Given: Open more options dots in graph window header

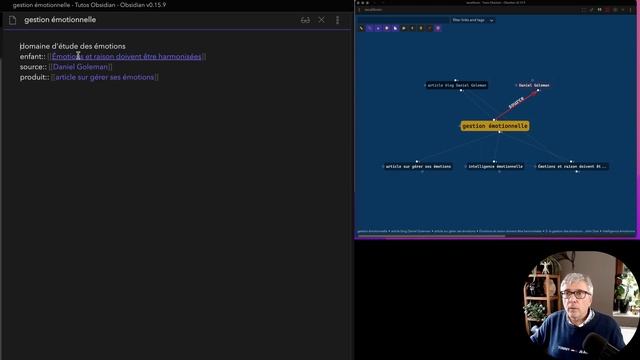Looking at the screenshot, I should pyautogui.click(x=631, y=9).
